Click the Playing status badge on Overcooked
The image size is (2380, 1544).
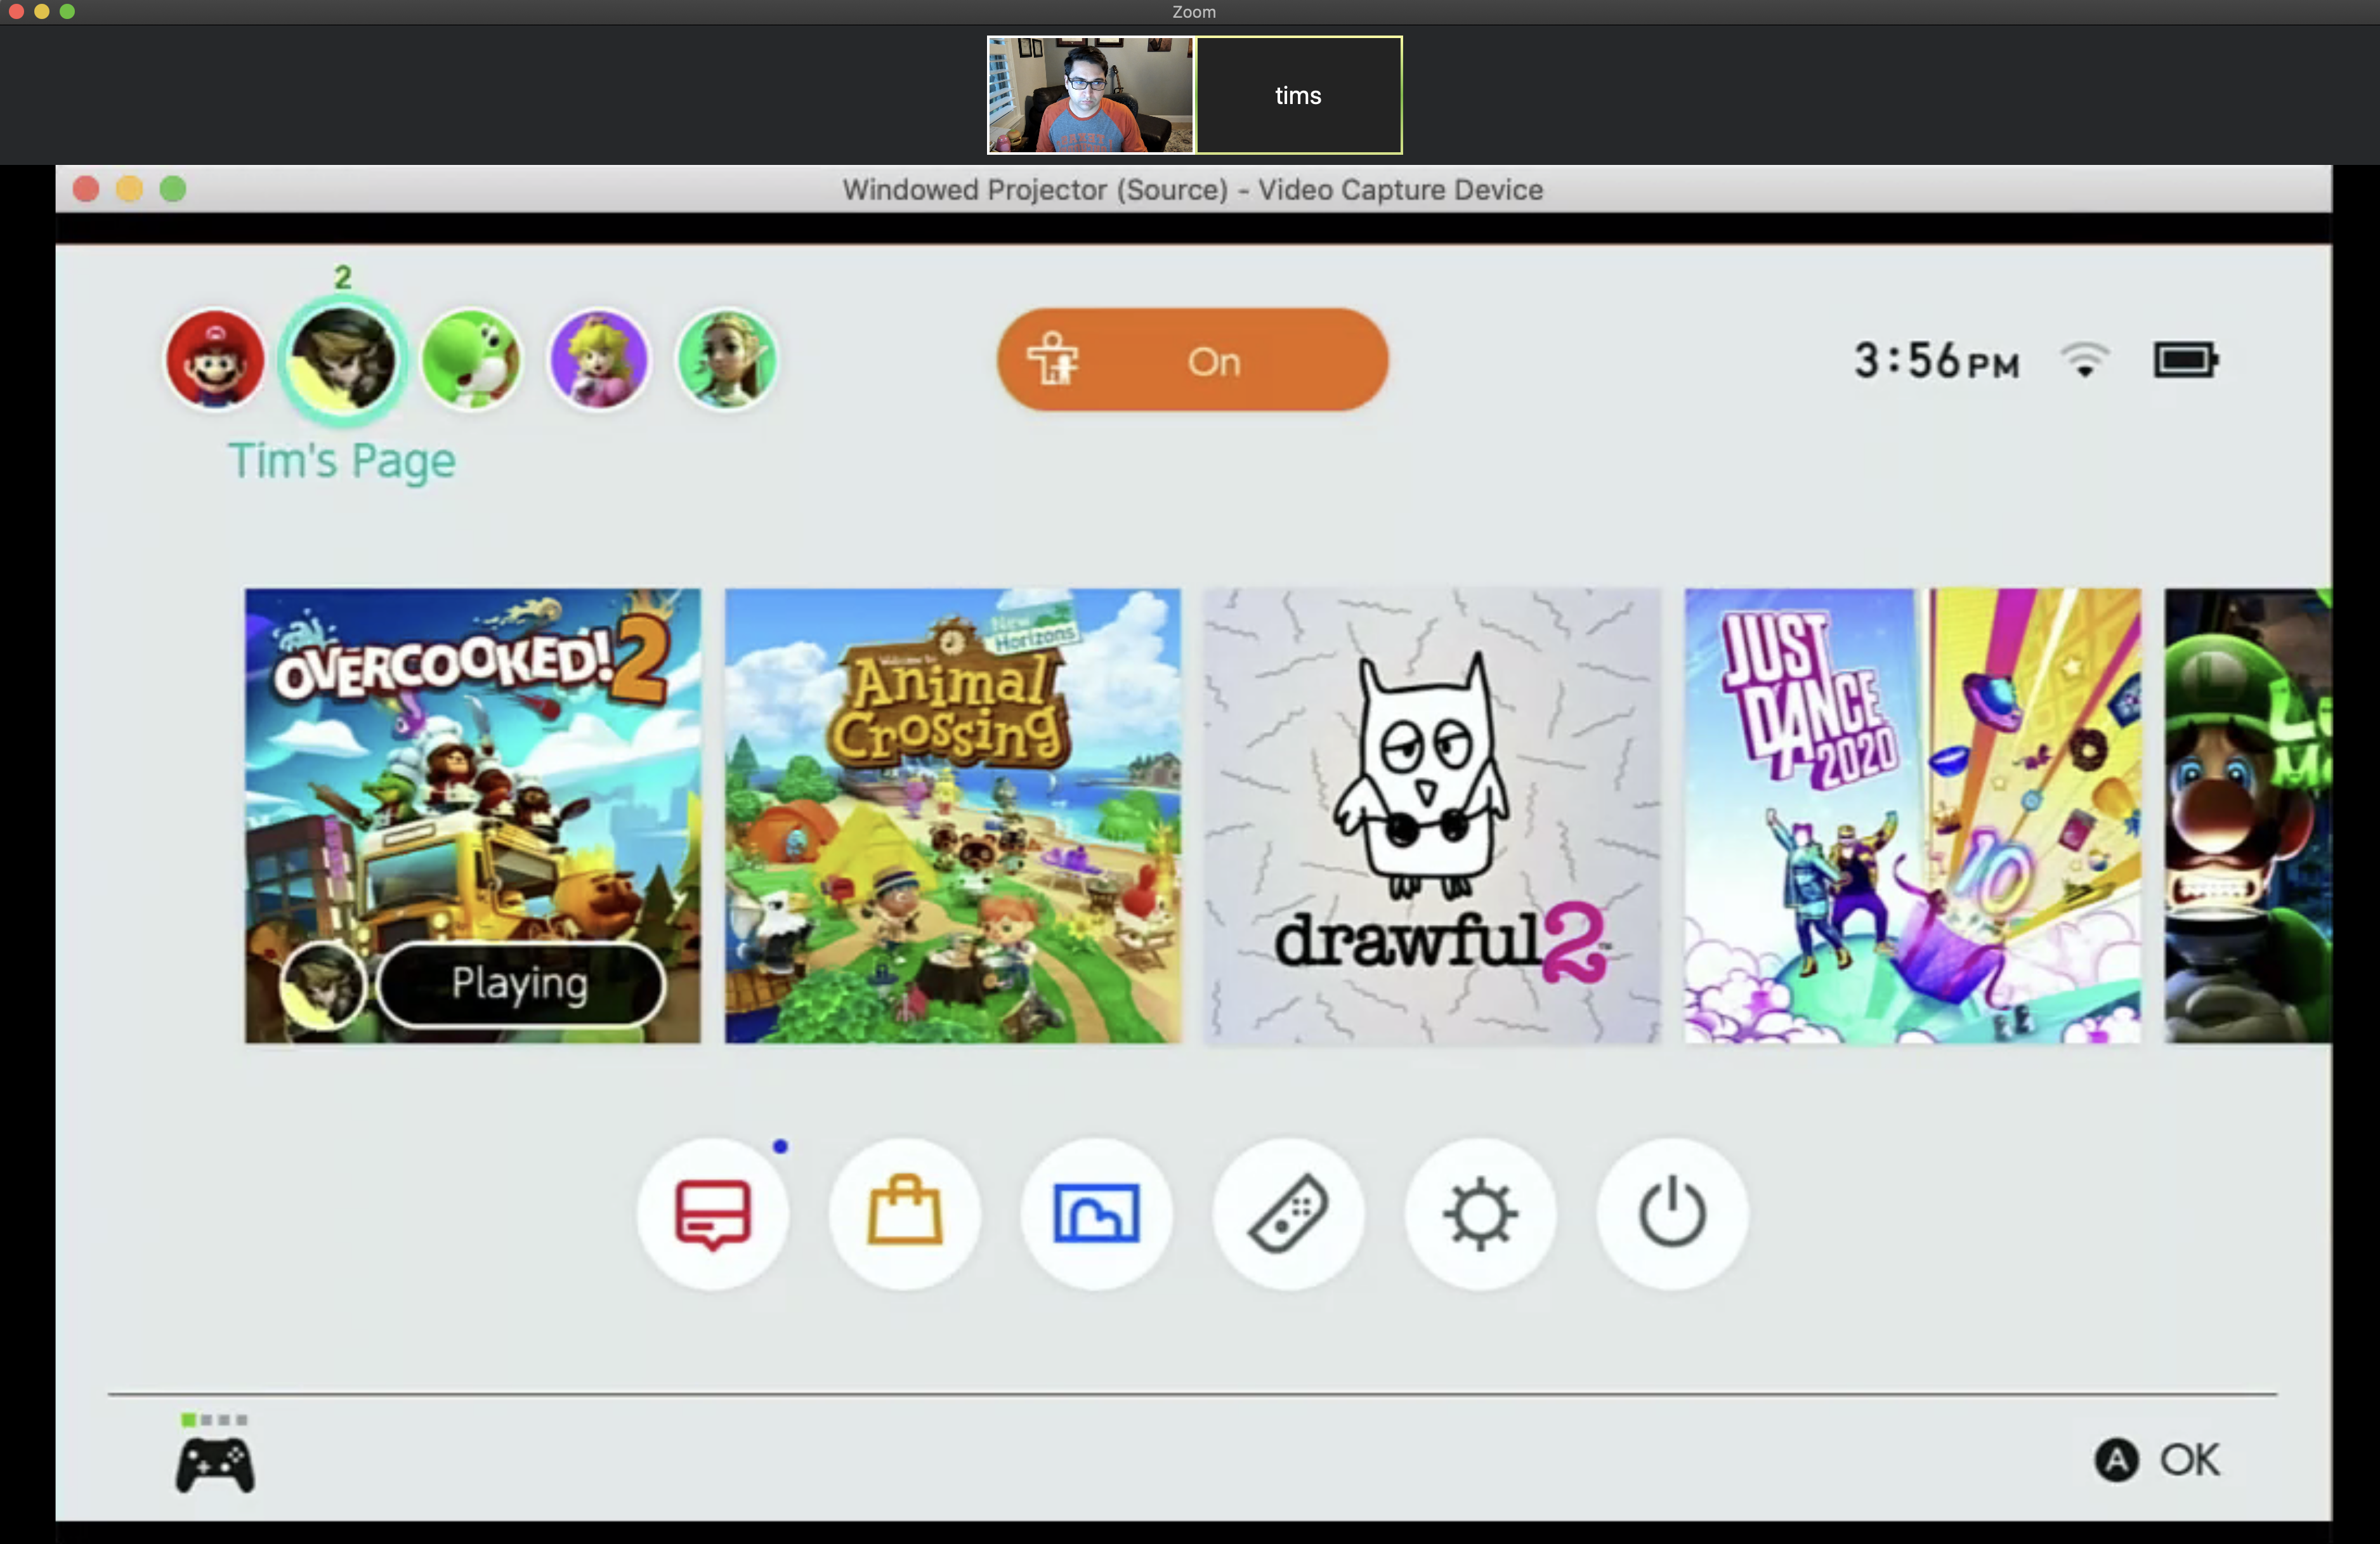point(521,984)
